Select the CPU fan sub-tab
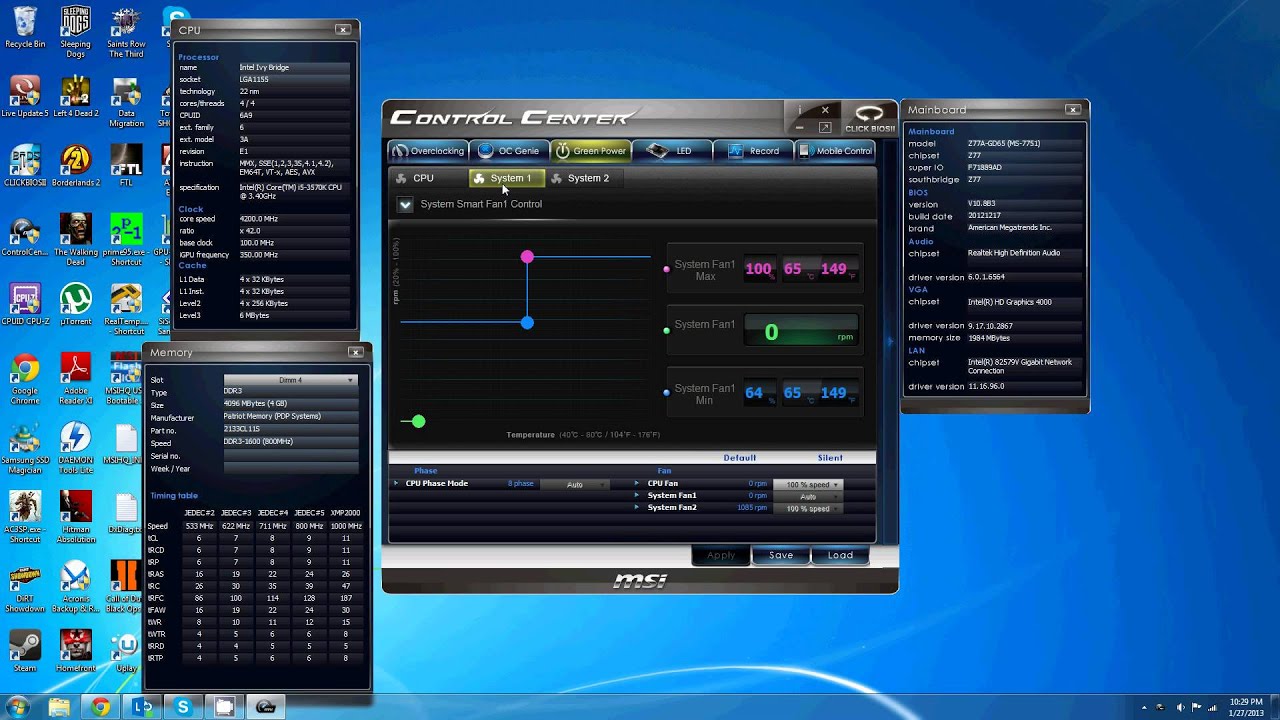 415,178
